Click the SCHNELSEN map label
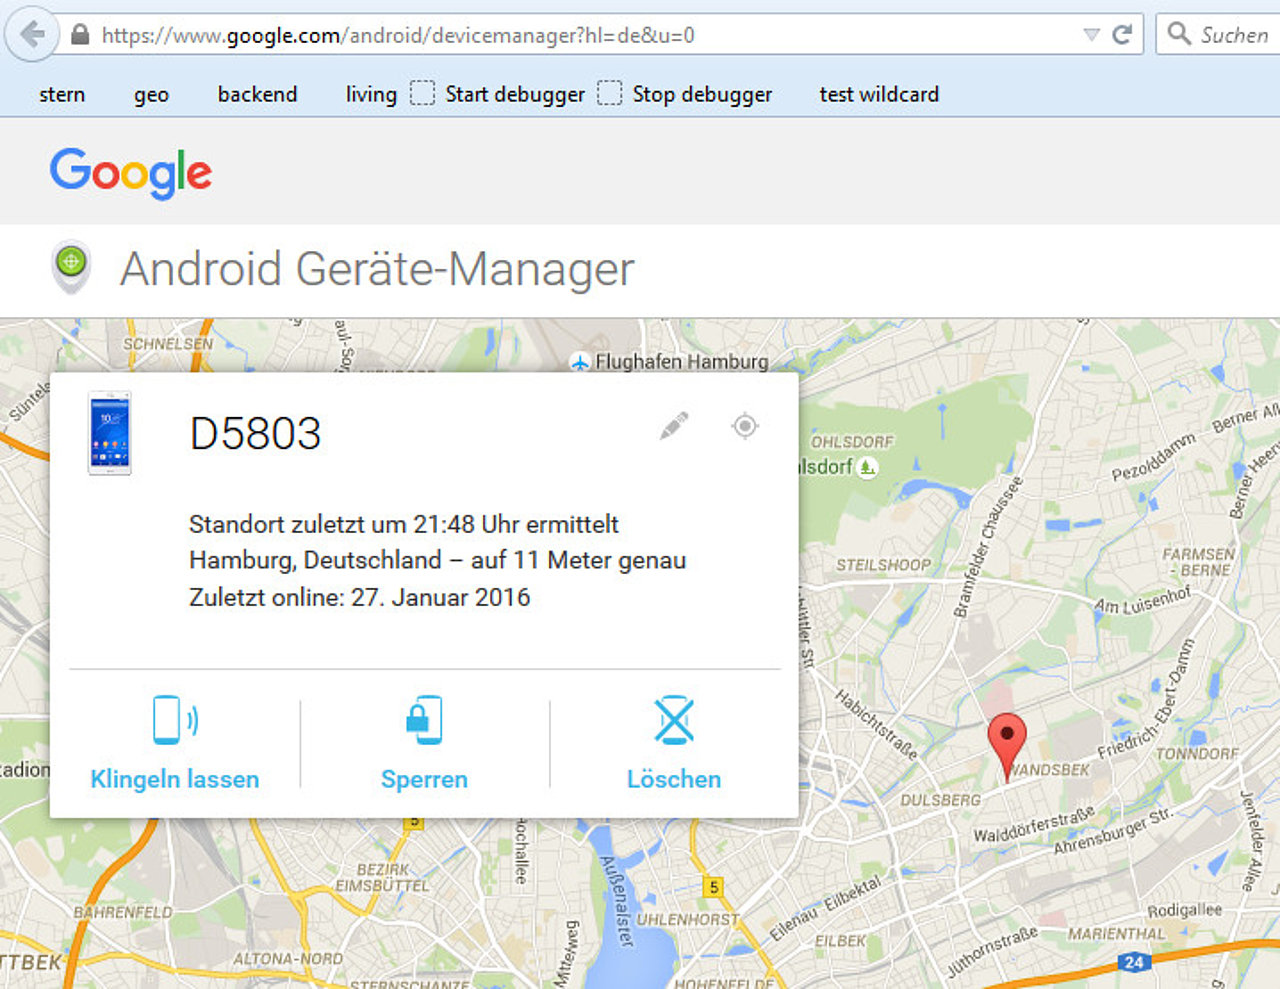The image size is (1280, 989). (x=168, y=343)
